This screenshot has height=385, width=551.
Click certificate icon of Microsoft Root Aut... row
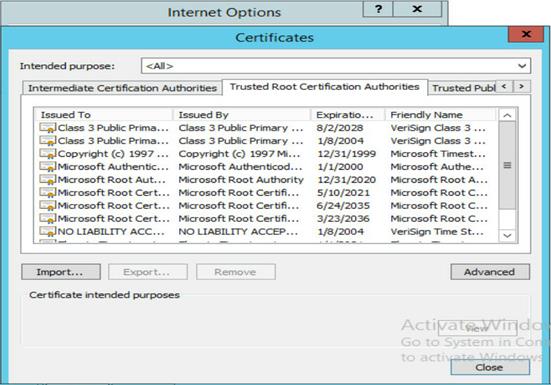tap(47, 180)
